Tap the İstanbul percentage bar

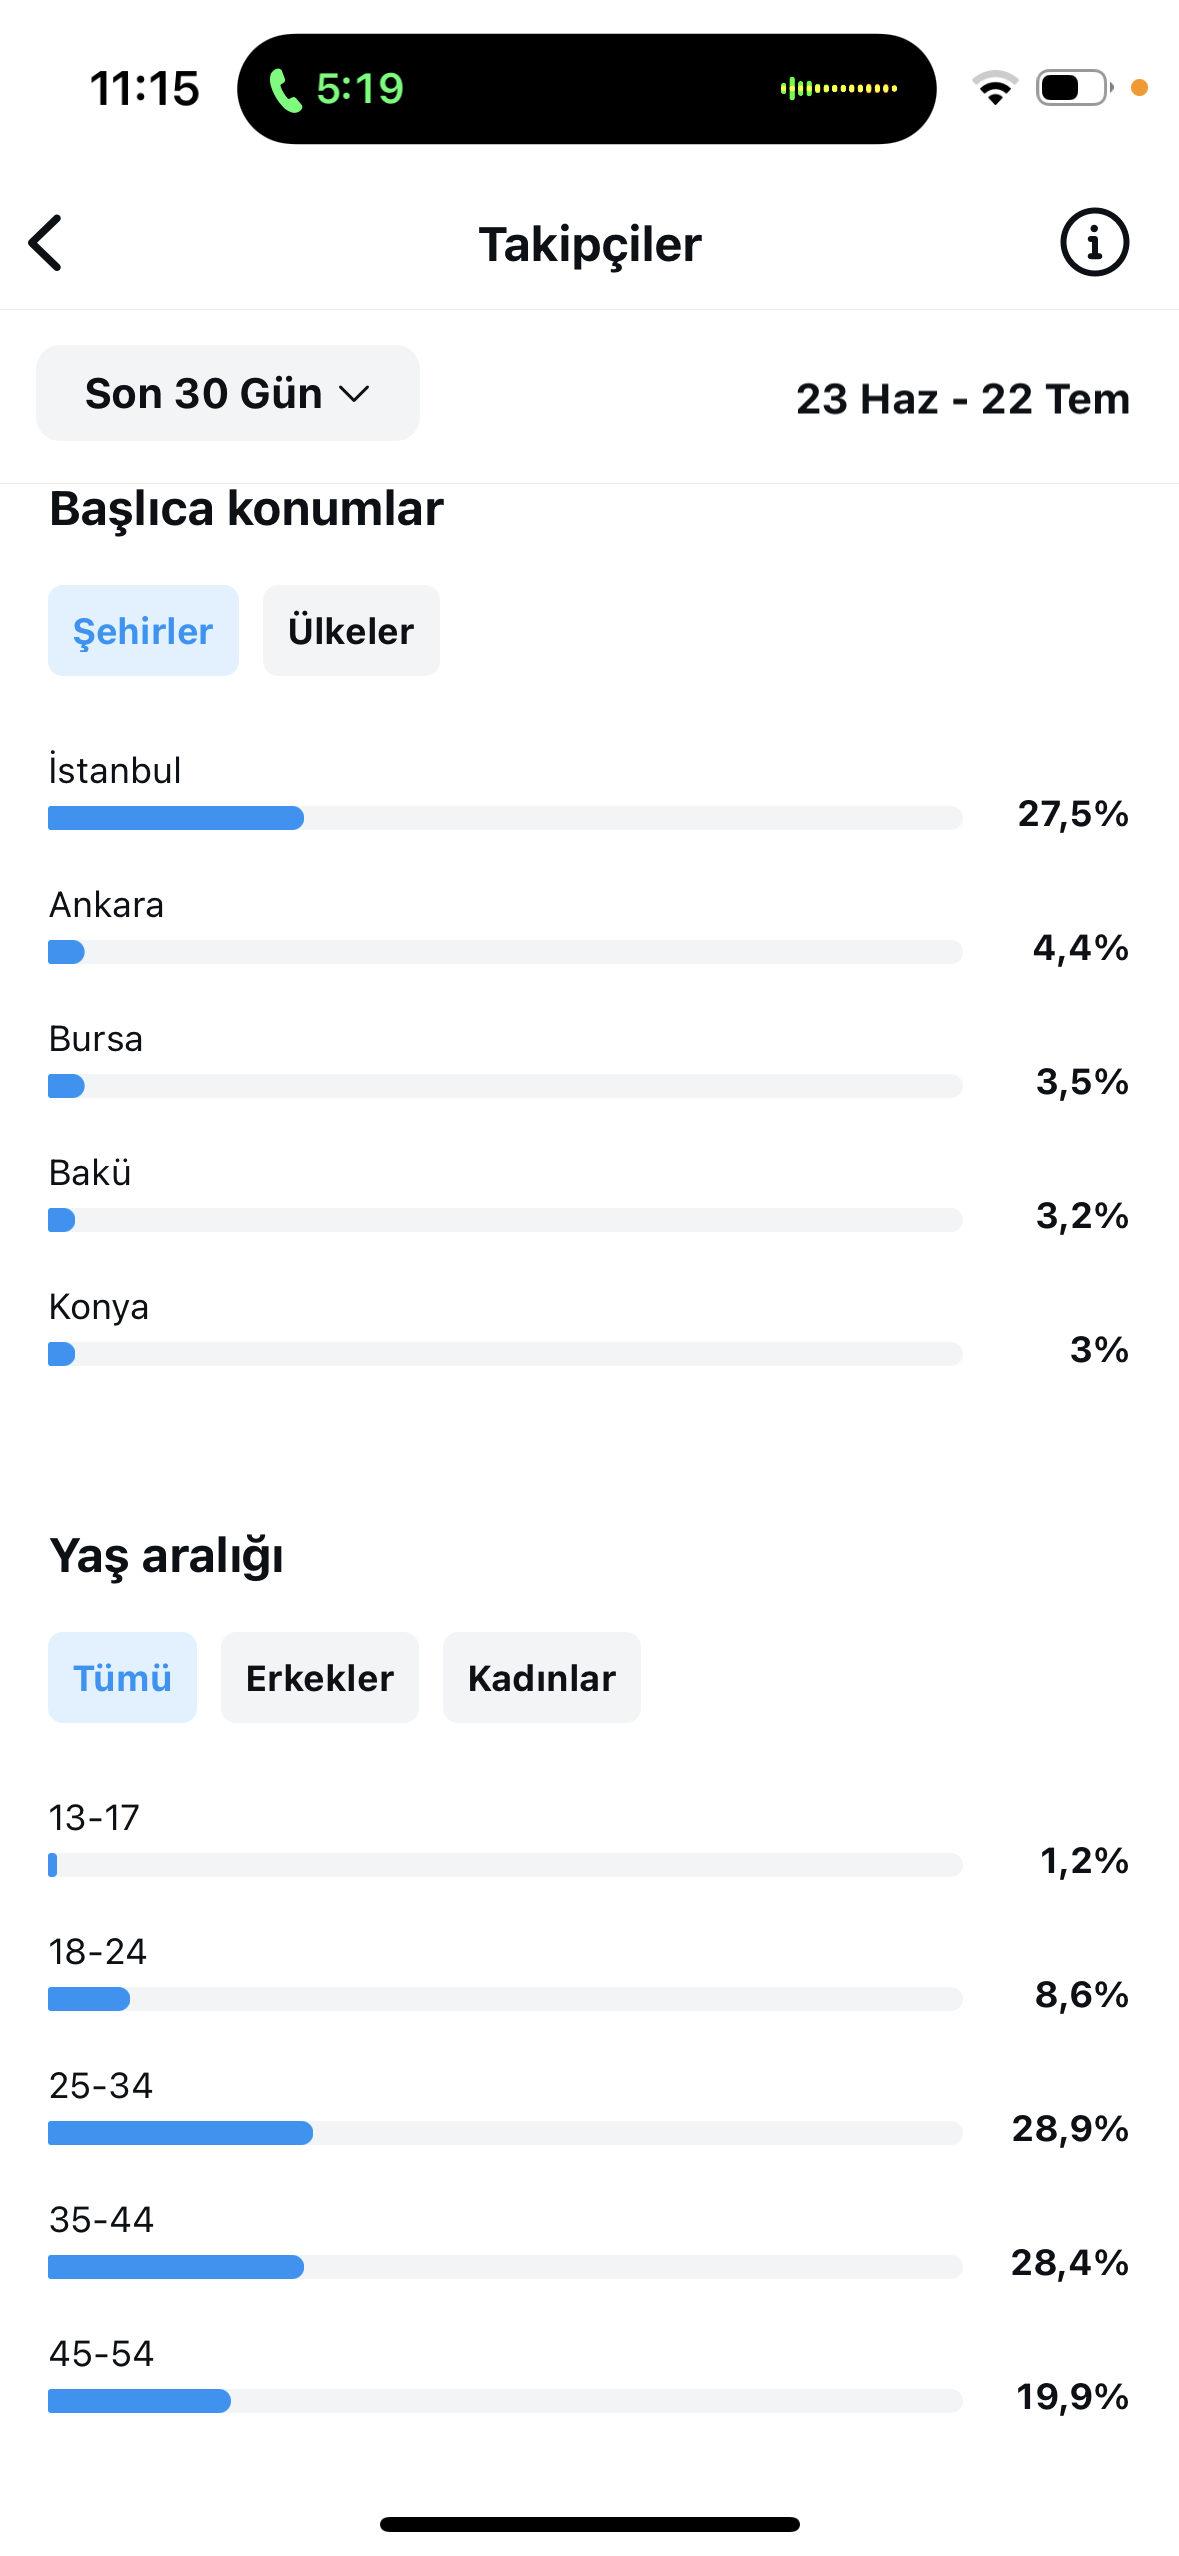pyautogui.click(x=505, y=818)
